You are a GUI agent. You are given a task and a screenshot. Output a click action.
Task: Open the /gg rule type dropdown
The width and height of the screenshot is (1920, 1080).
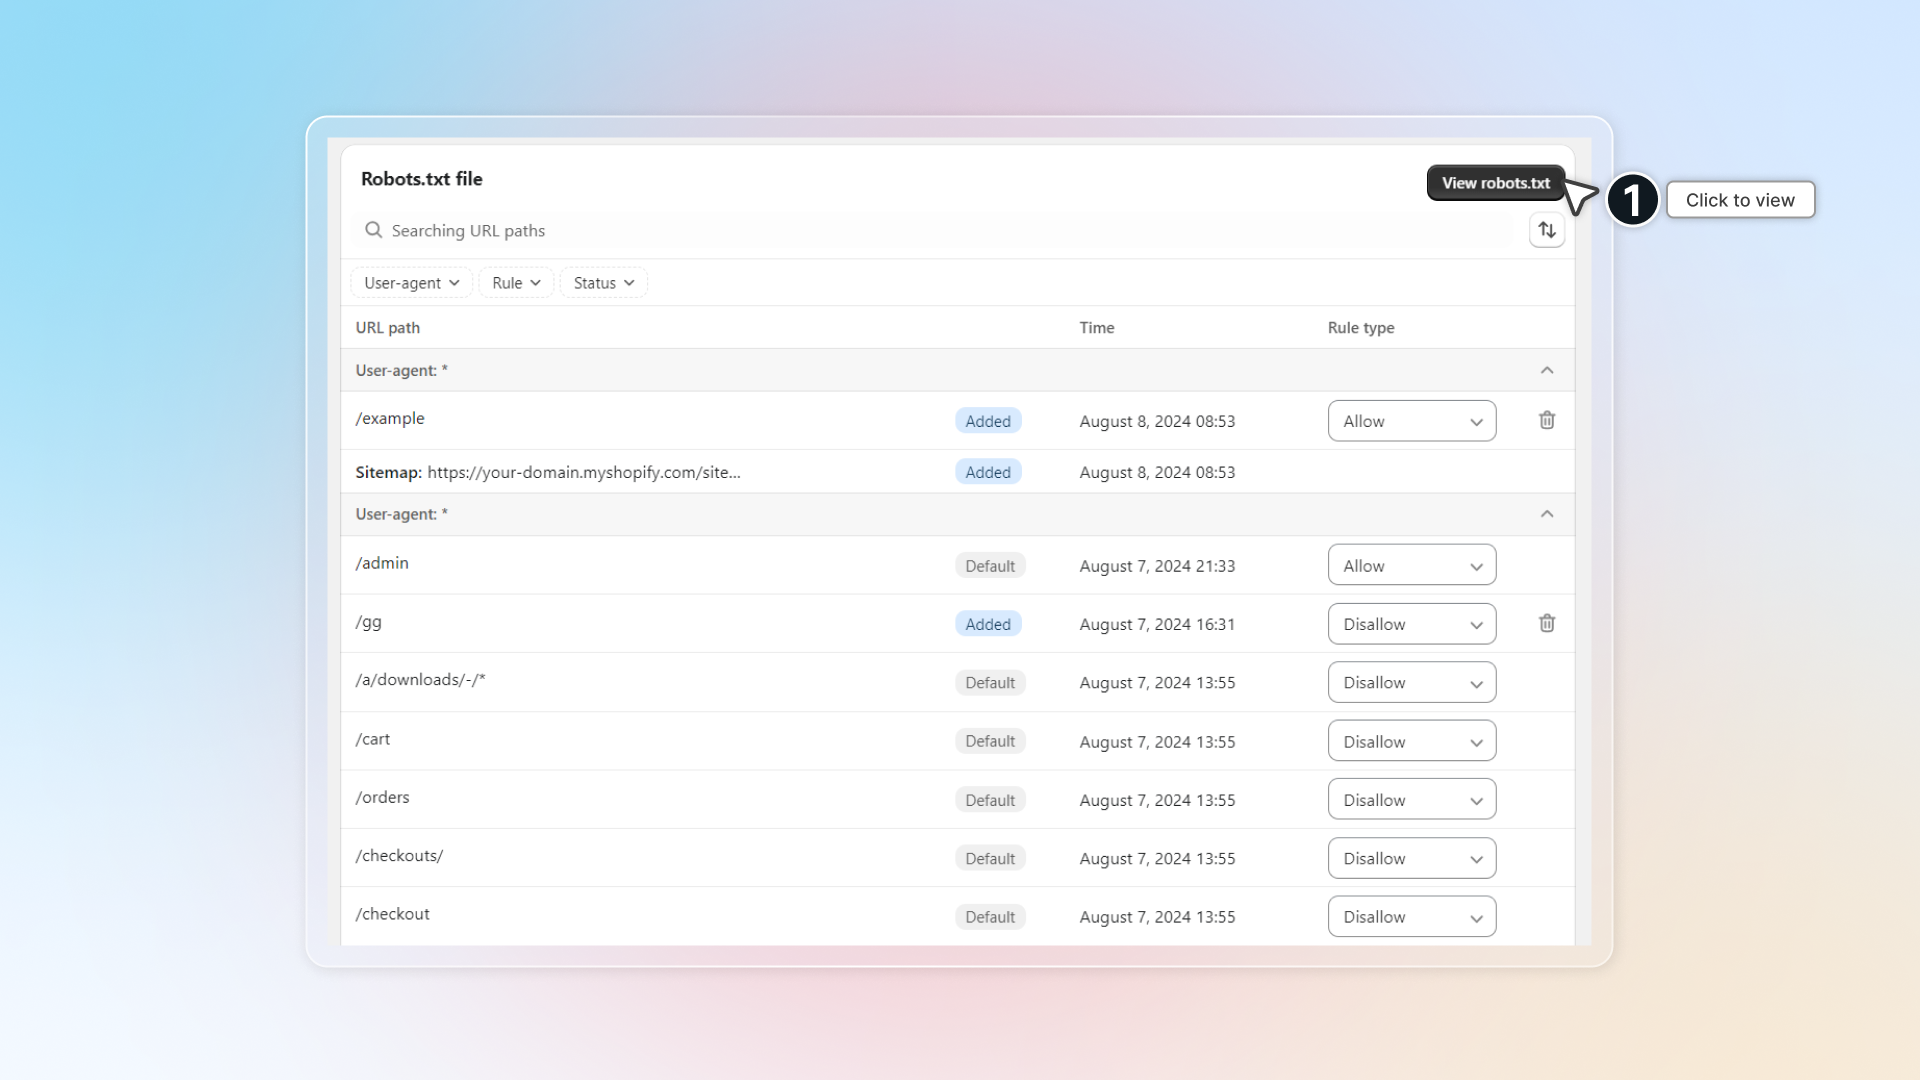(x=1411, y=624)
